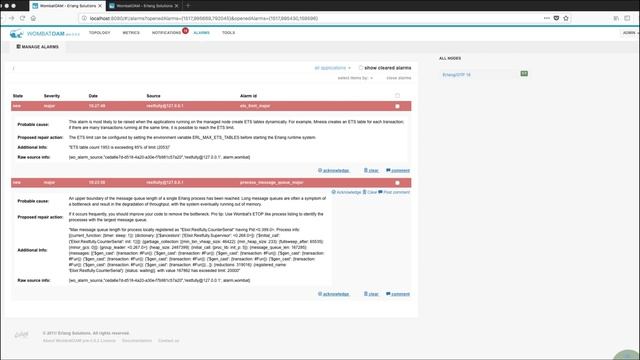Viewport: 640px width, 360px height.
Task: Check the process_message_queue_major alarm row checkbox
Action: click(x=397, y=183)
